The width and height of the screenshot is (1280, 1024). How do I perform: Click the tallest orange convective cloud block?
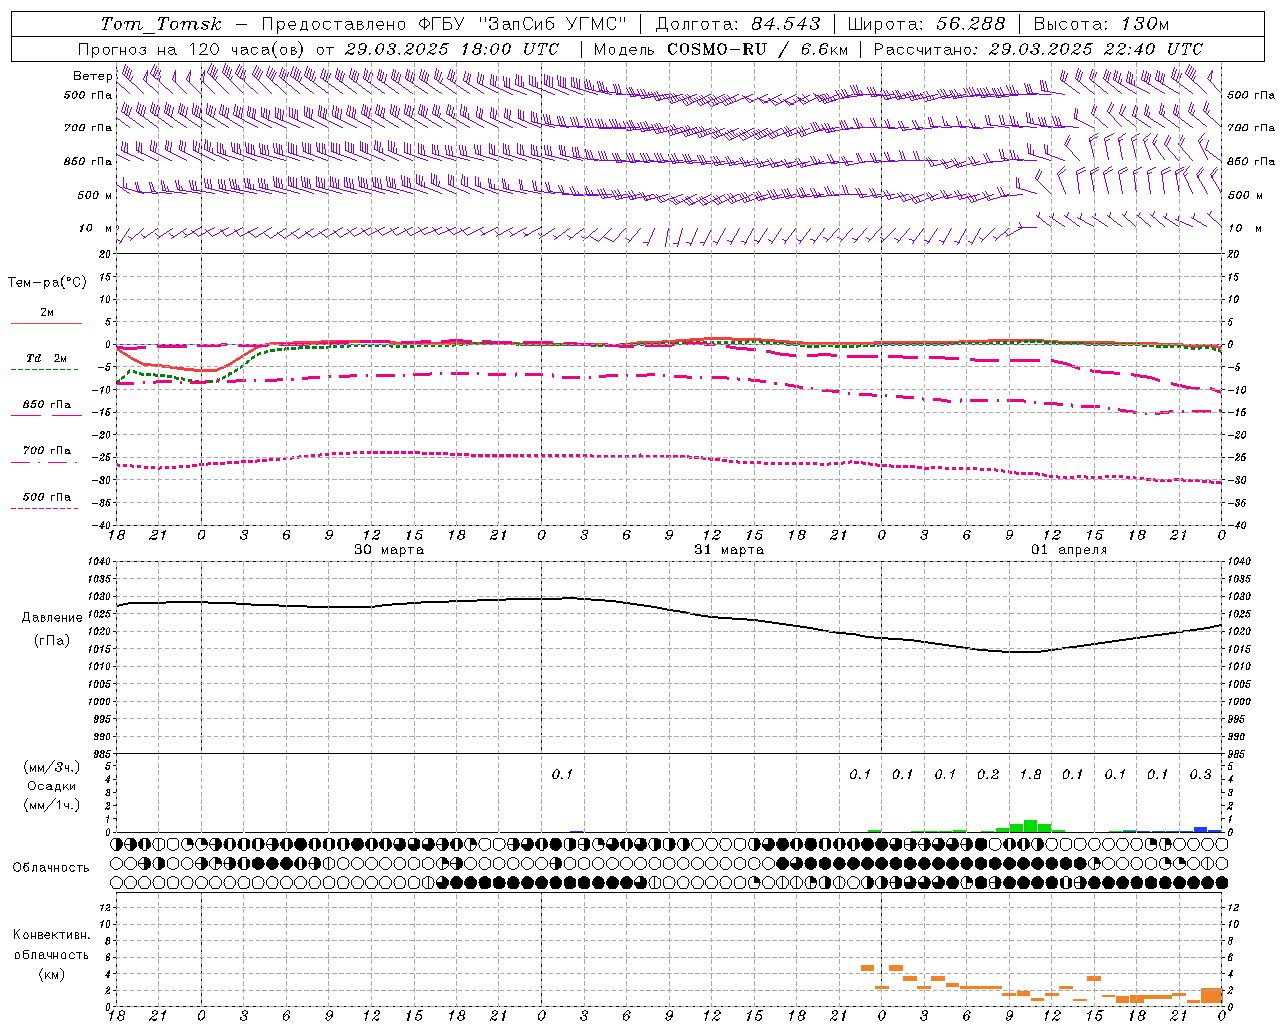[1212, 996]
